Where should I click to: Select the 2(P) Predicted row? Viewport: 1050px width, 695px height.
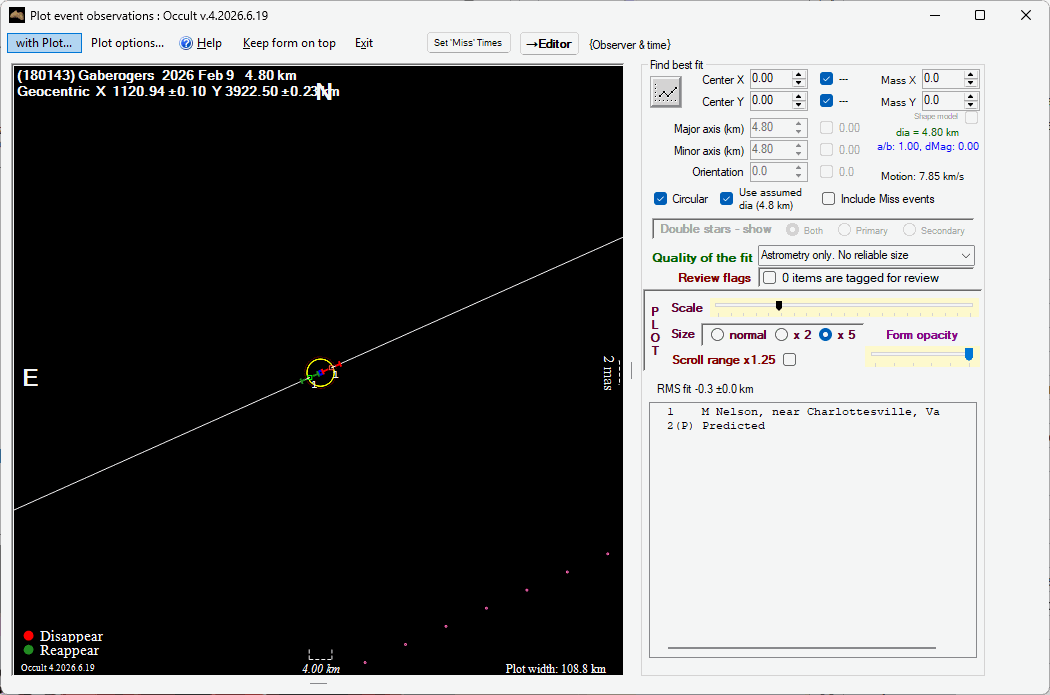click(812, 426)
